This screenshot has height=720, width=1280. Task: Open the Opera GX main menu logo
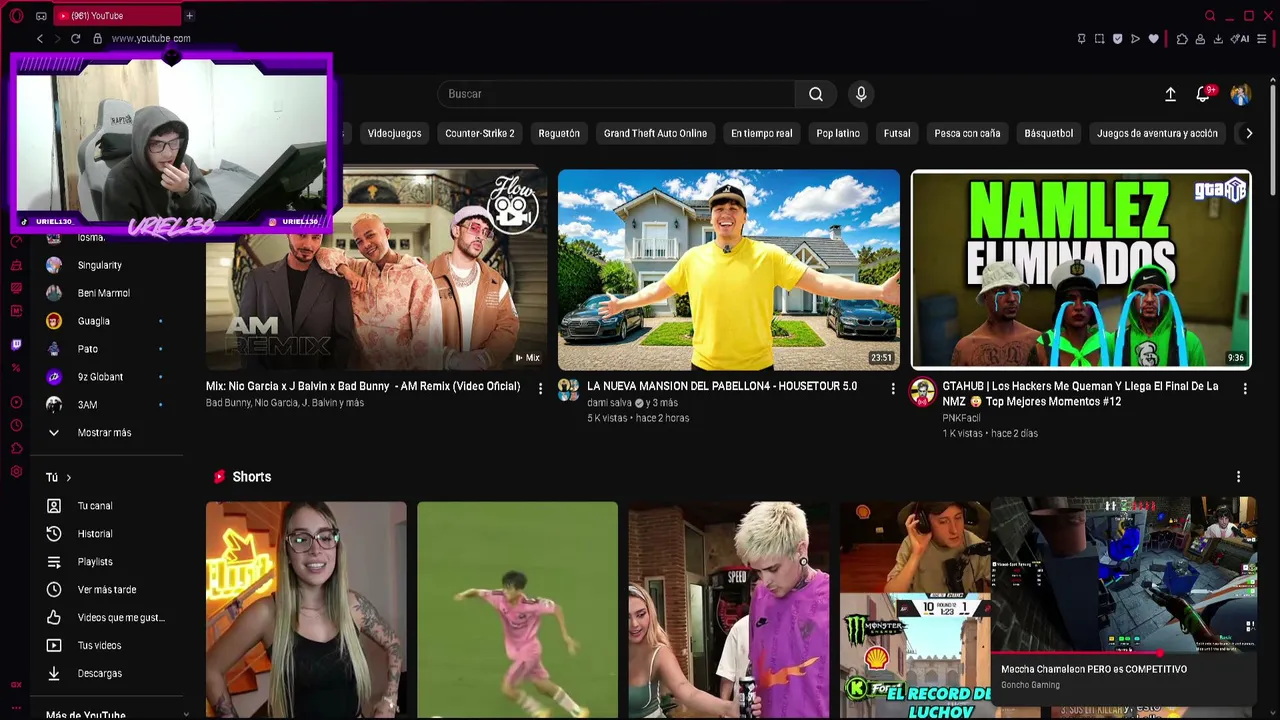16,16
